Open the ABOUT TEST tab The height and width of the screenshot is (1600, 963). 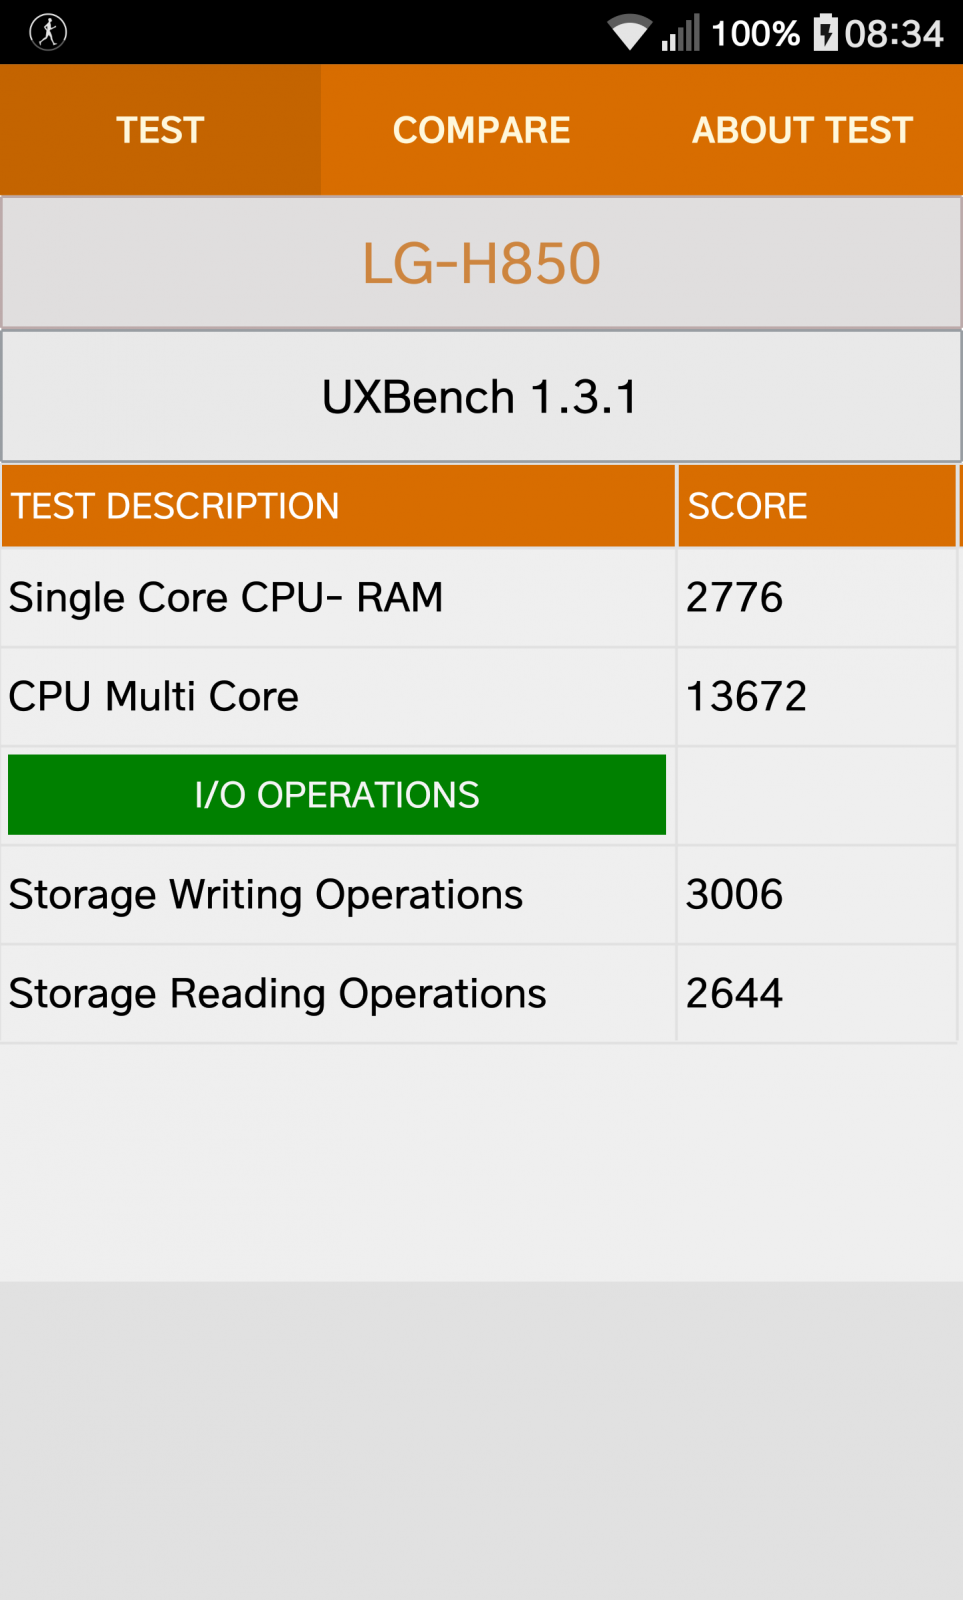[x=802, y=130]
